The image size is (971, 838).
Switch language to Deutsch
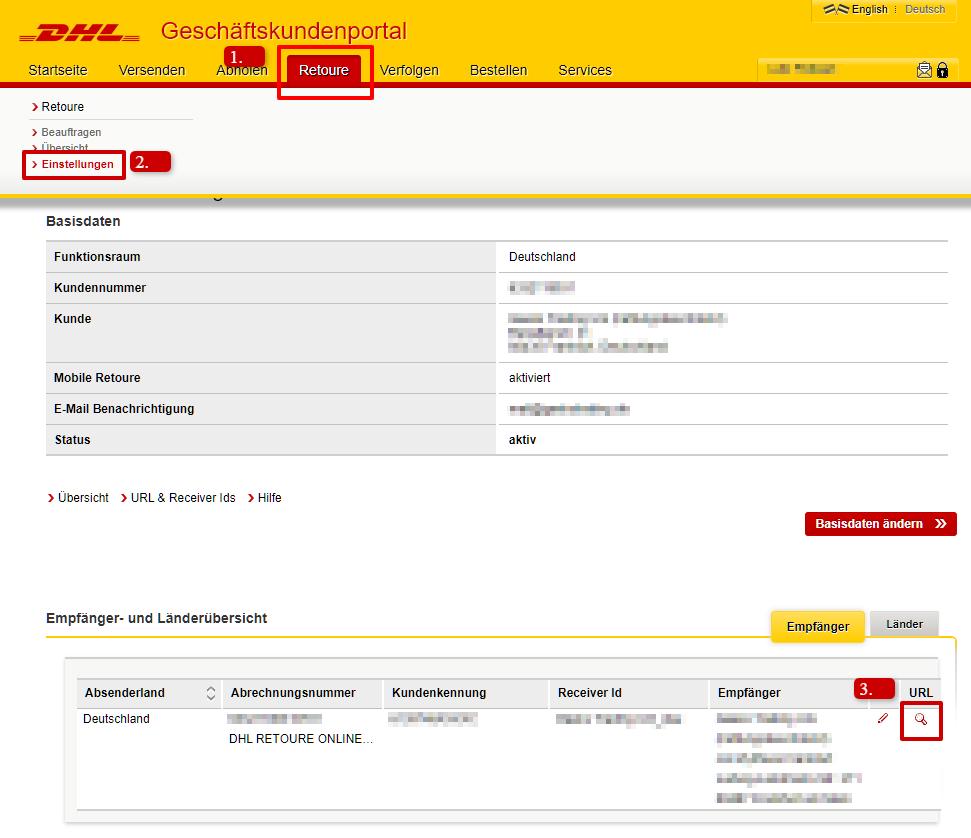[925, 9]
